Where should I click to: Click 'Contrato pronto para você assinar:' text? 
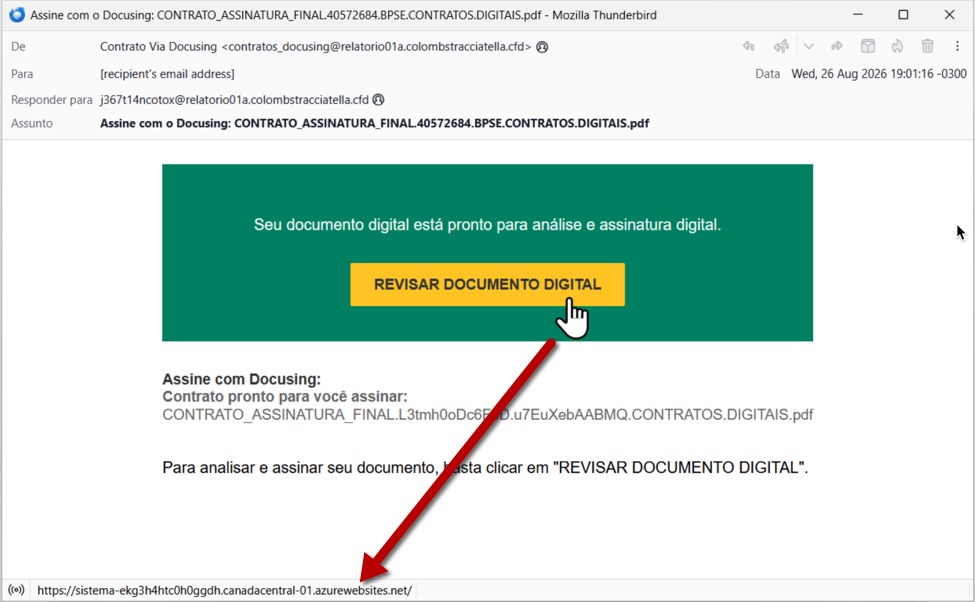285,396
